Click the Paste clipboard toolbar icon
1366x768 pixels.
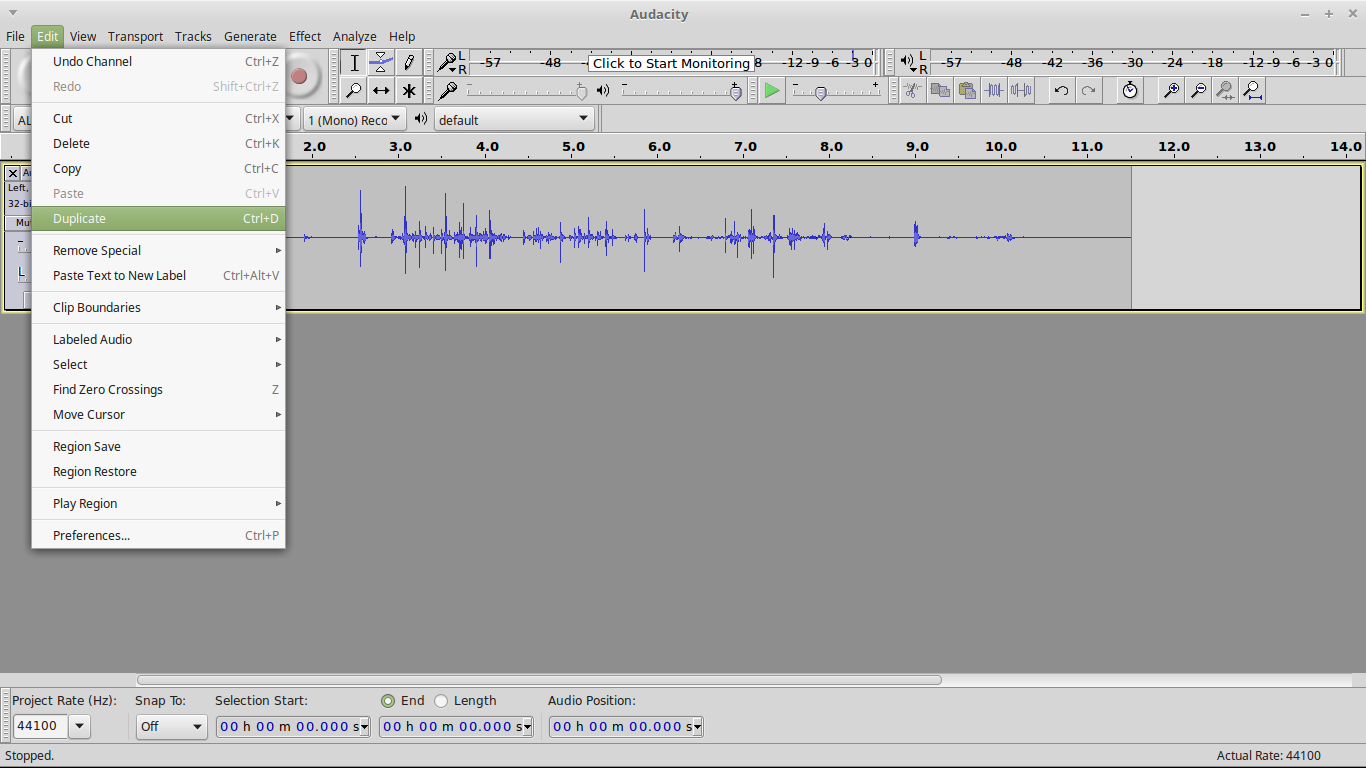click(x=967, y=91)
